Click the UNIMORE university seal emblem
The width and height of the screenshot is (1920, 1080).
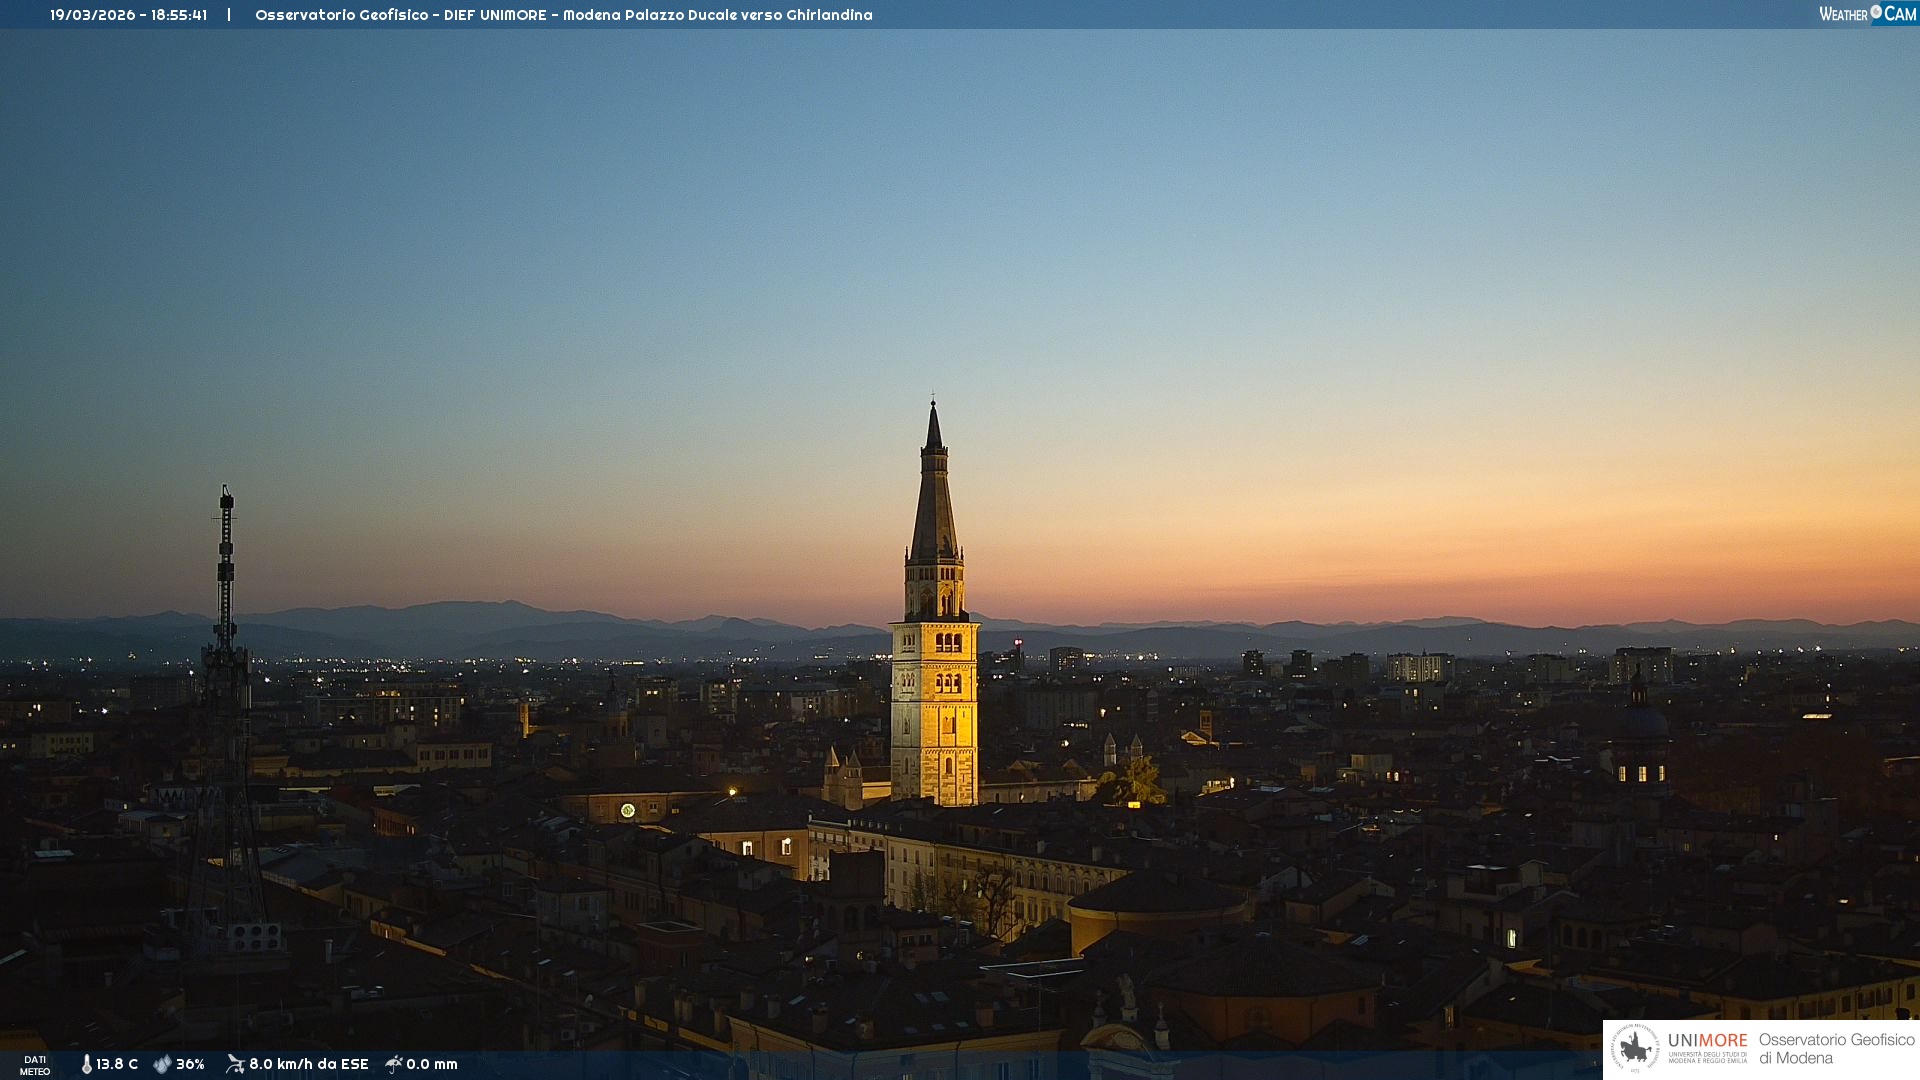pyautogui.click(x=1635, y=1049)
